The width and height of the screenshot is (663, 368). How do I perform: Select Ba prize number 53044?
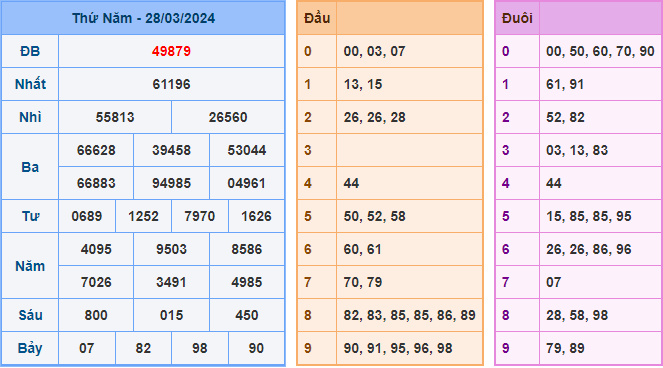pos(247,150)
